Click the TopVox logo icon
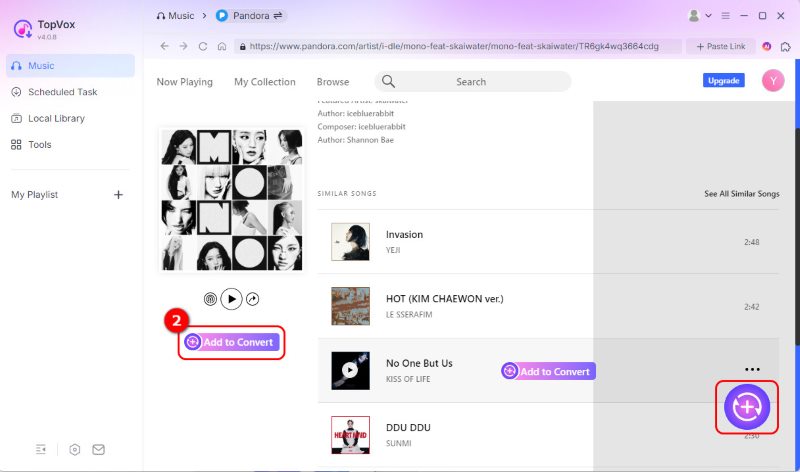 point(22,29)
